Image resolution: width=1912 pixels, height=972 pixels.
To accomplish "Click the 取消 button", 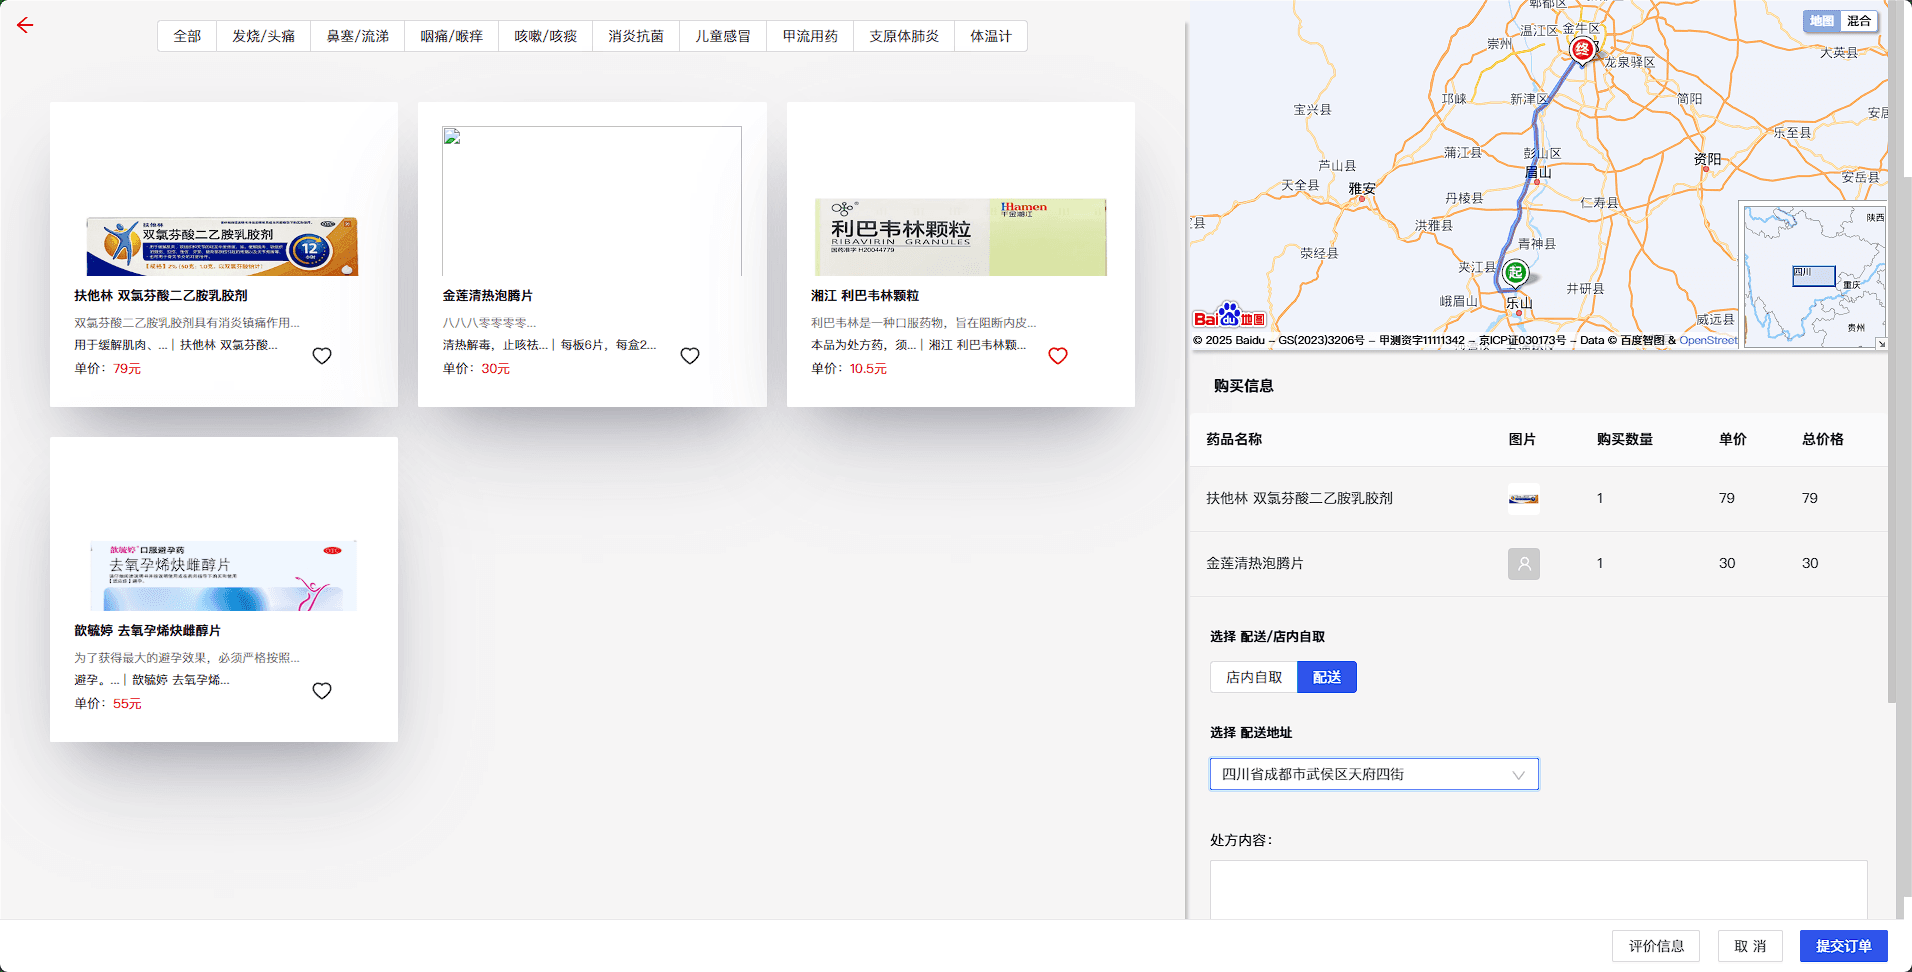I will point(1750,946).
